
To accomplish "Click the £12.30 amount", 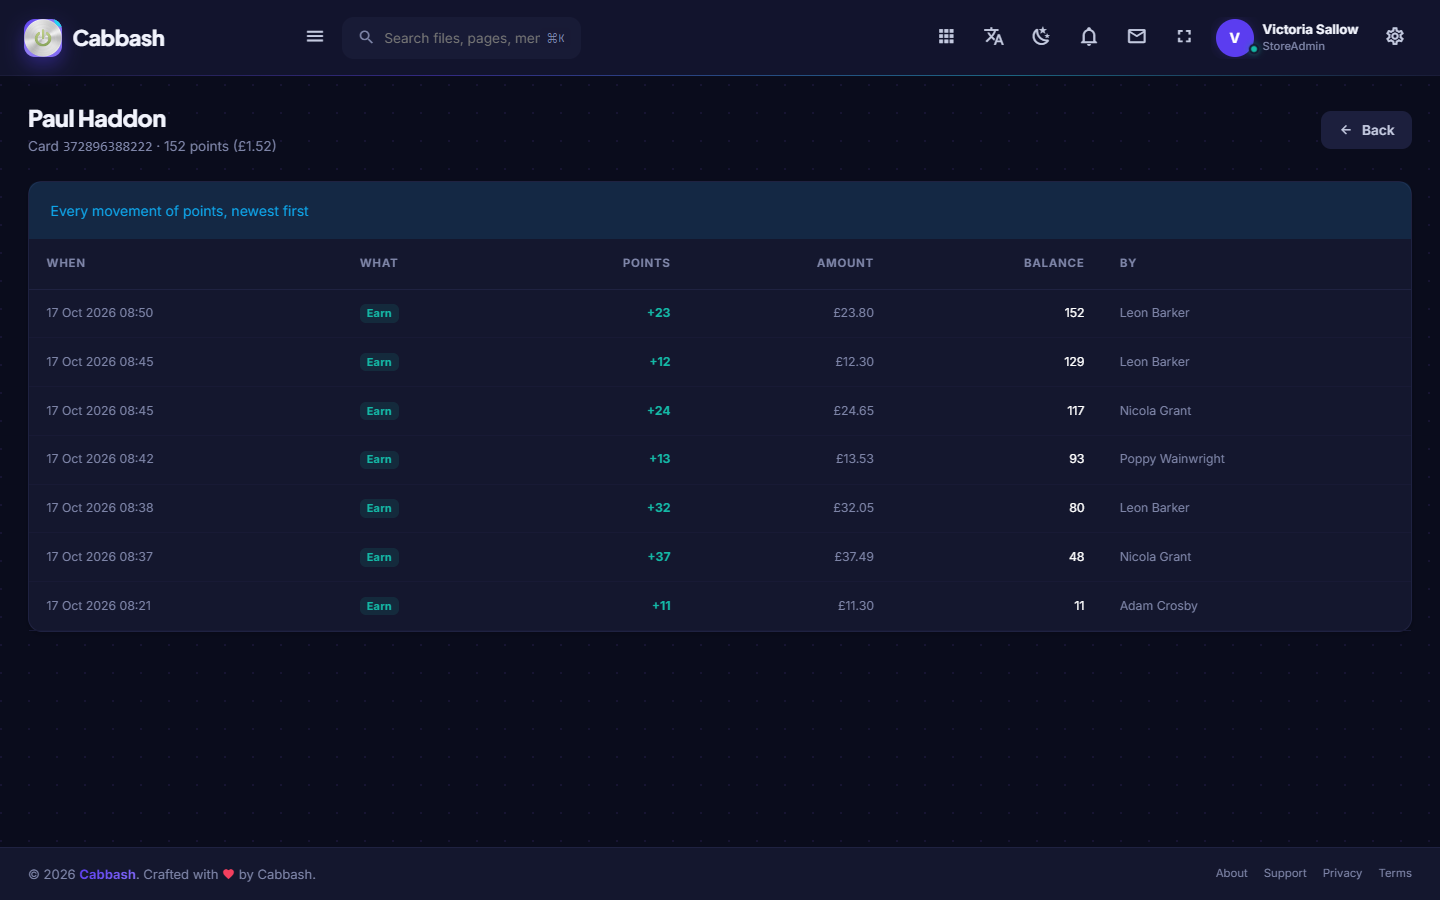I will pos(855,362).
